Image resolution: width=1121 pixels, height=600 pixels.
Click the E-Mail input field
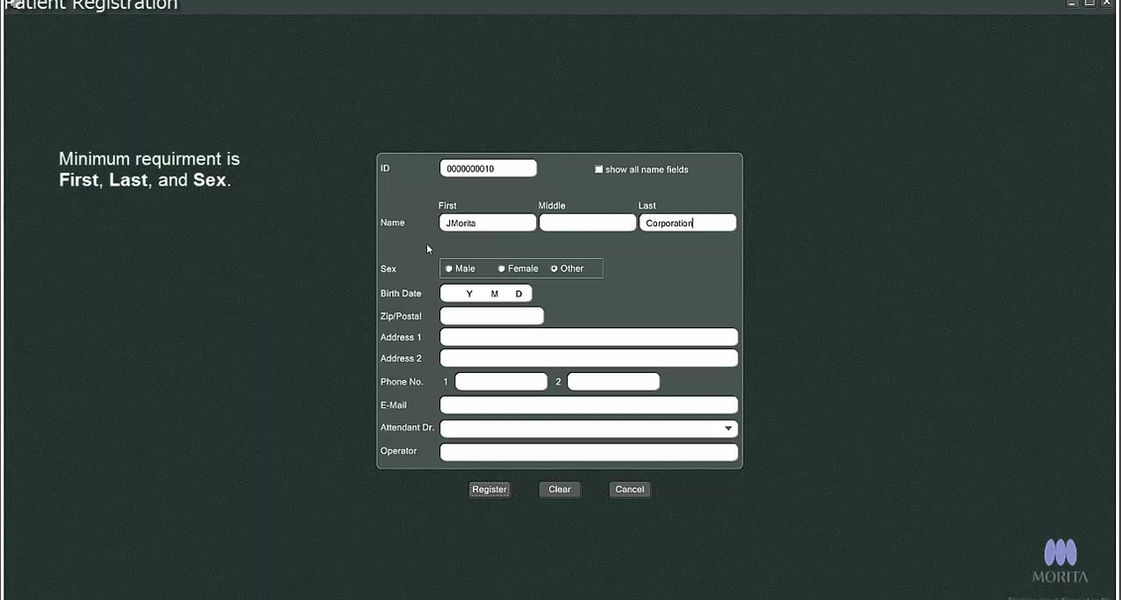pos(588,405)
